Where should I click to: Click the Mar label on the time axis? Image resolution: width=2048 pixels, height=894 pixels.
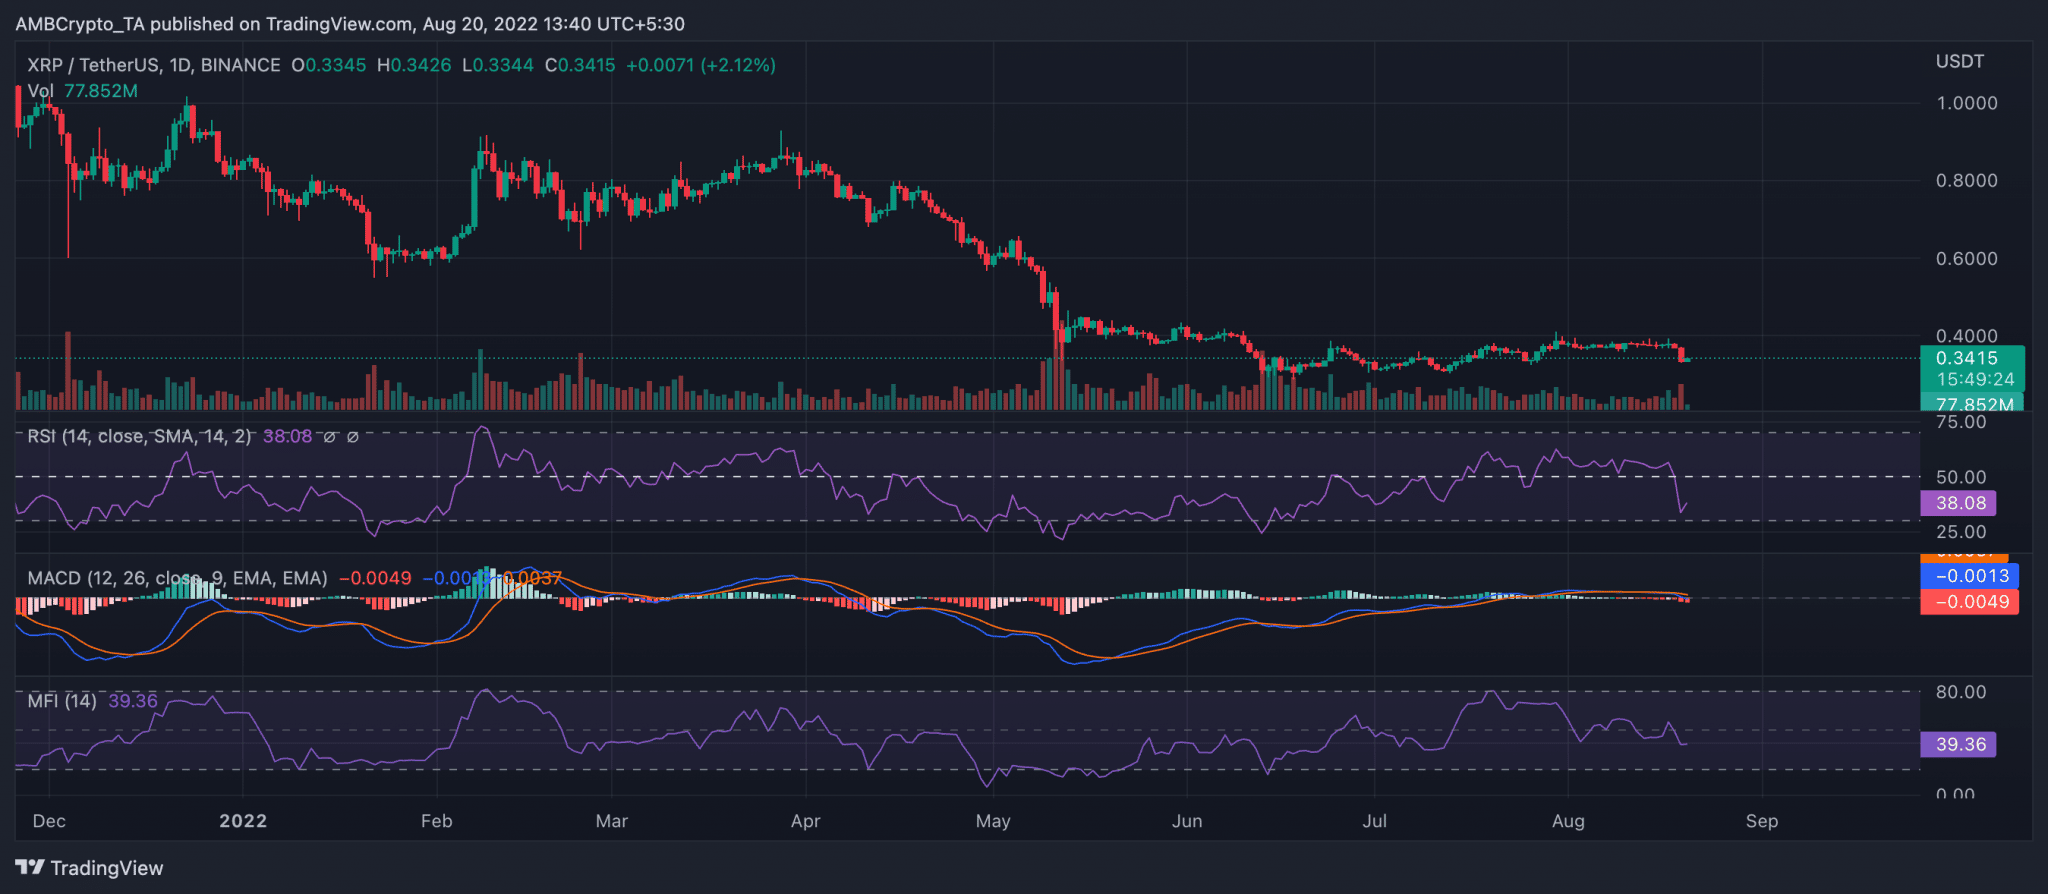[611, 821]
